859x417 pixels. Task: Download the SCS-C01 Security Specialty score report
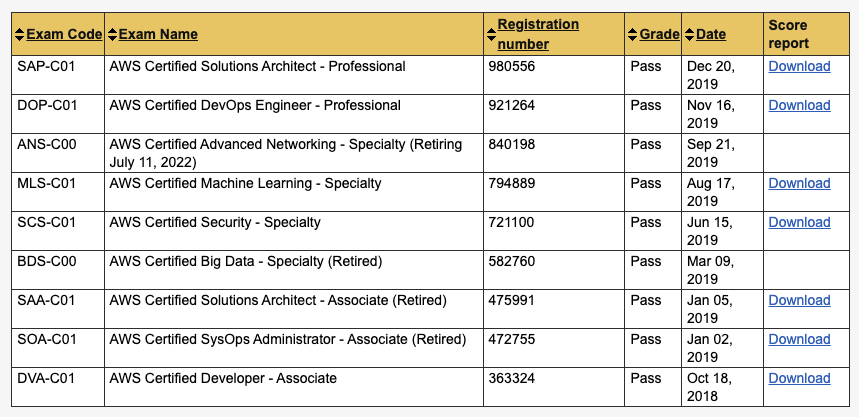click(x=799, y=223)
